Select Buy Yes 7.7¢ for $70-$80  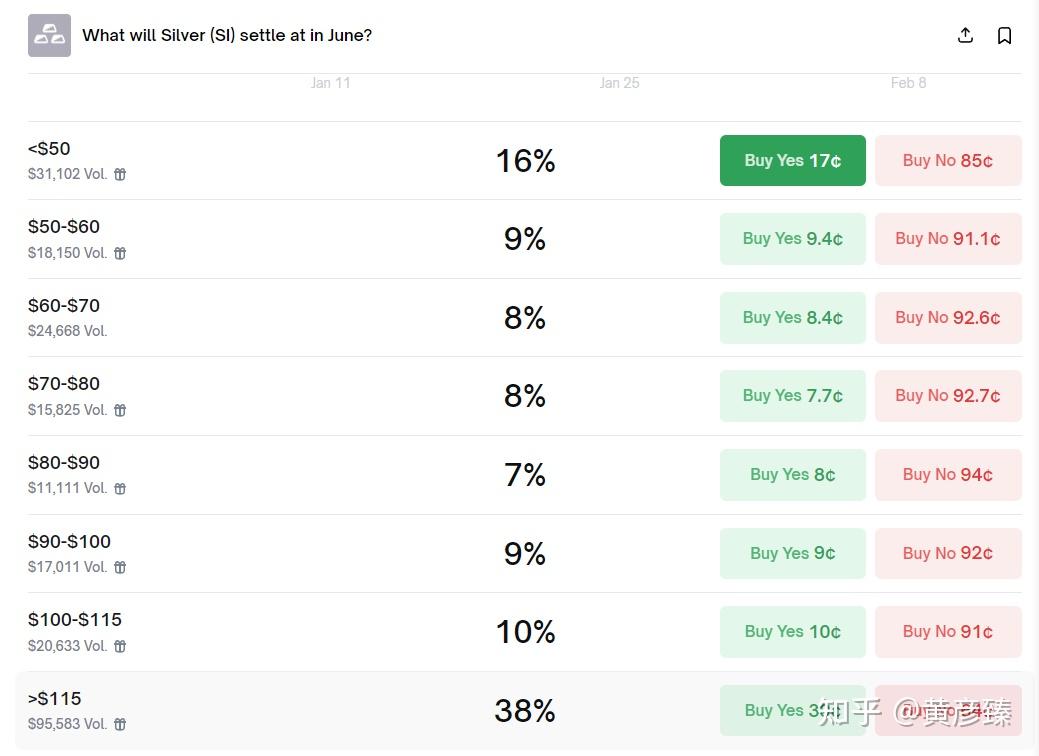tap(792, 396)
